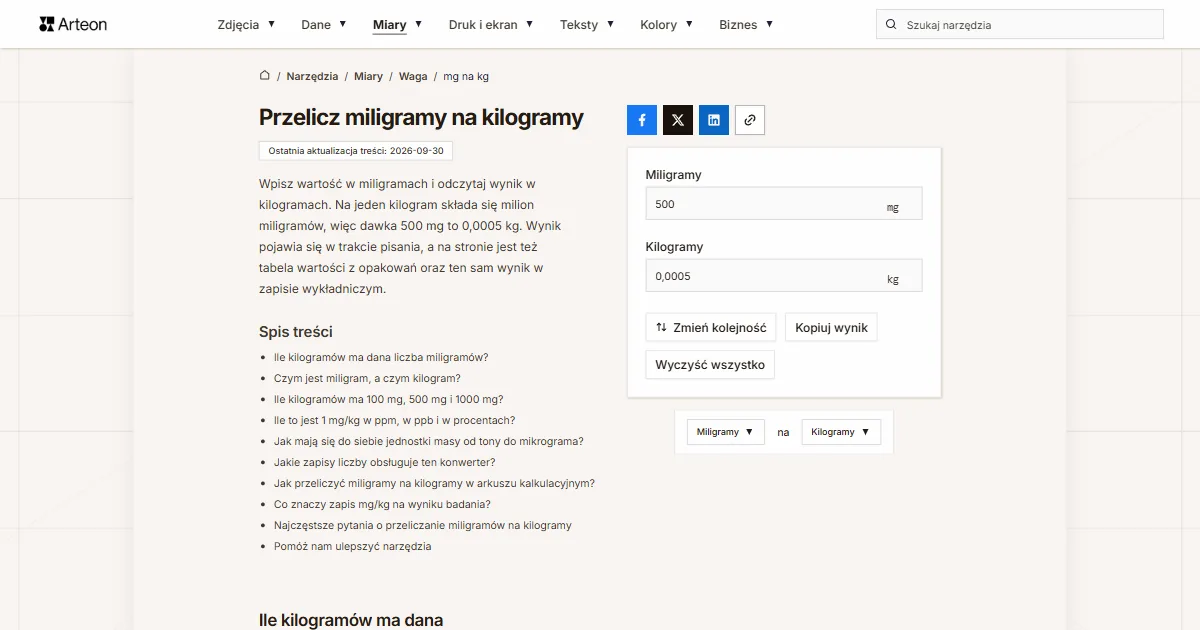Open Narzędzia breadcrumb link
Screen dimensions: 1200x630
click(312, 76)
